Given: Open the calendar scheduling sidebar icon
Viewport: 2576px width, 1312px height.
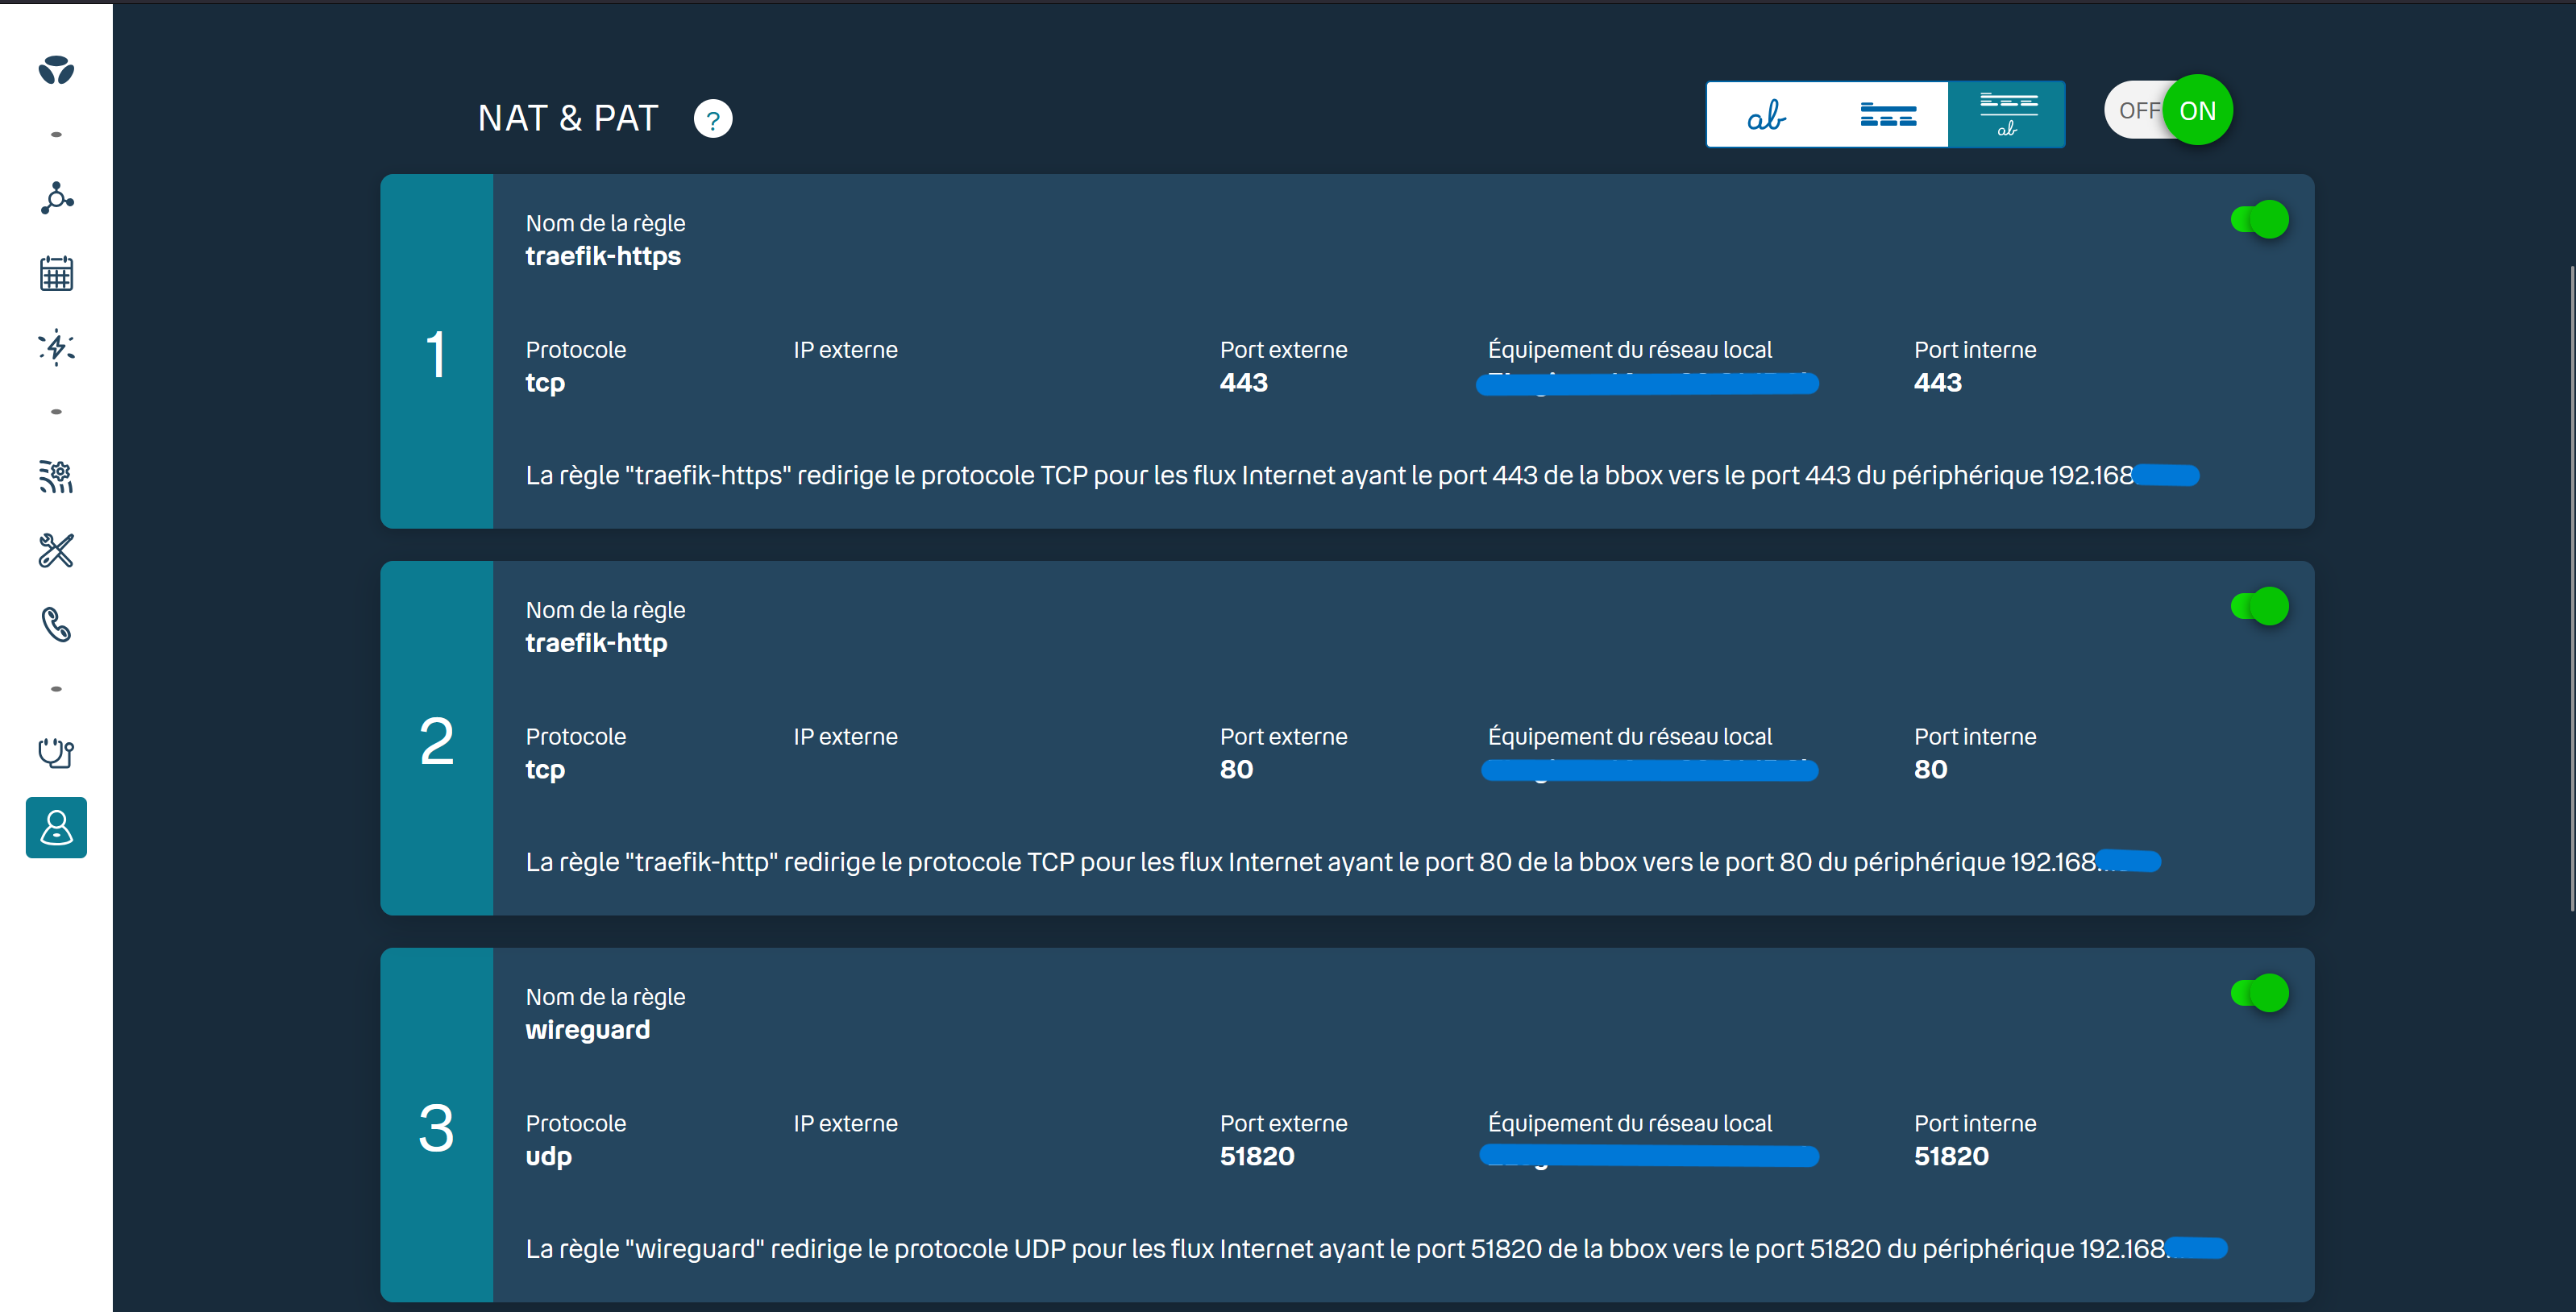Looking at the screenshot, I should pos(56,273).
